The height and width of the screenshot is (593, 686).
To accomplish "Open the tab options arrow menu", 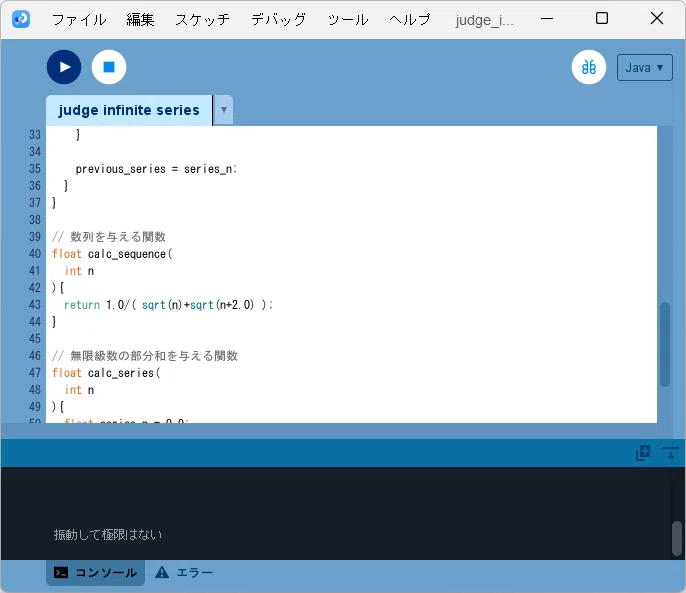I will point(224,109).
